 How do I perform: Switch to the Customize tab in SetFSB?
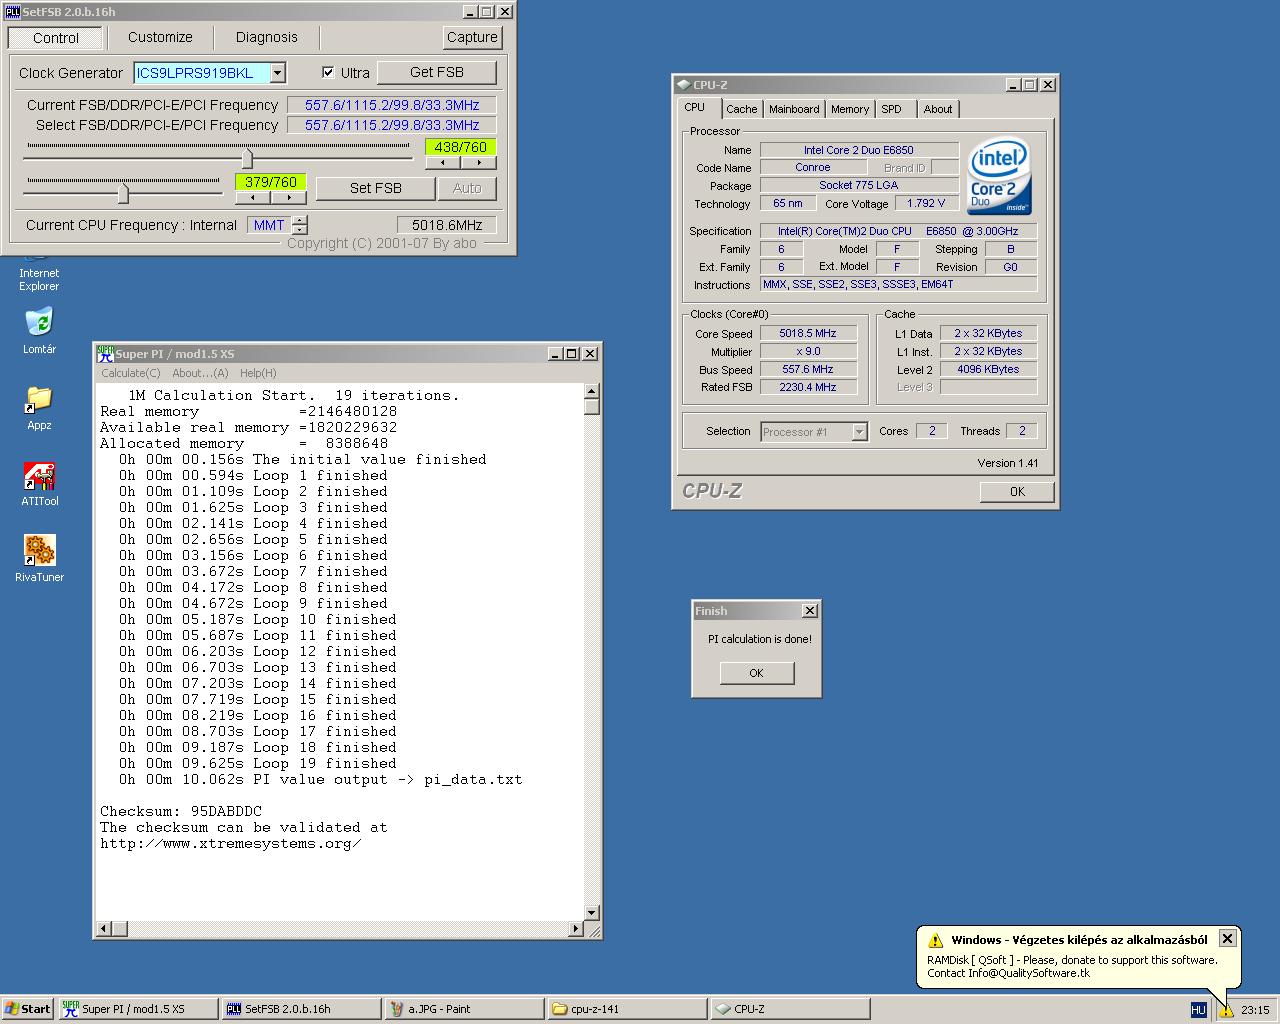(x=160, y=37)
